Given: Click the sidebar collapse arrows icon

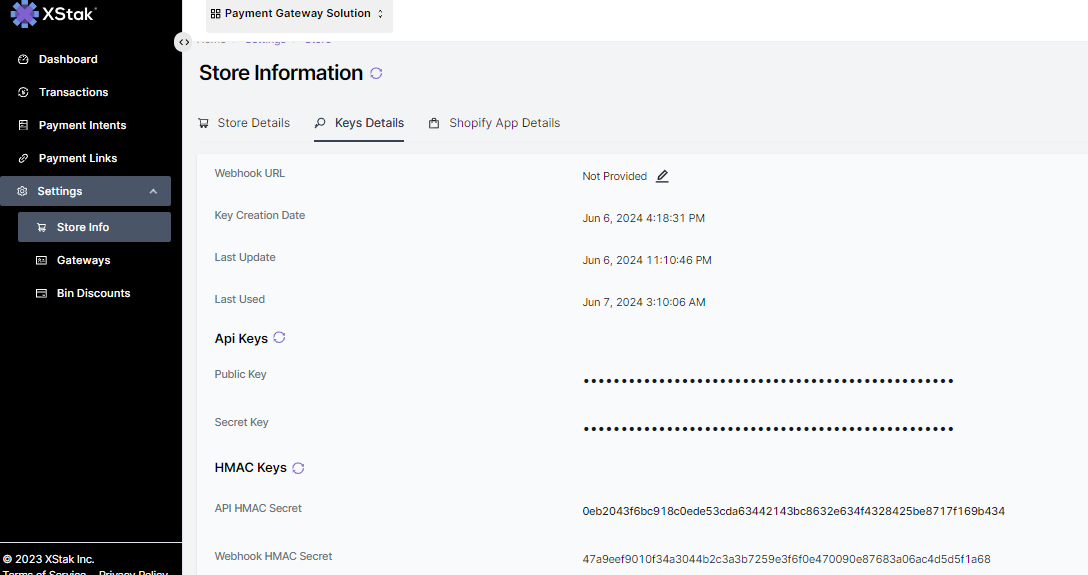Looking at the screenshot, I should 184,42.
